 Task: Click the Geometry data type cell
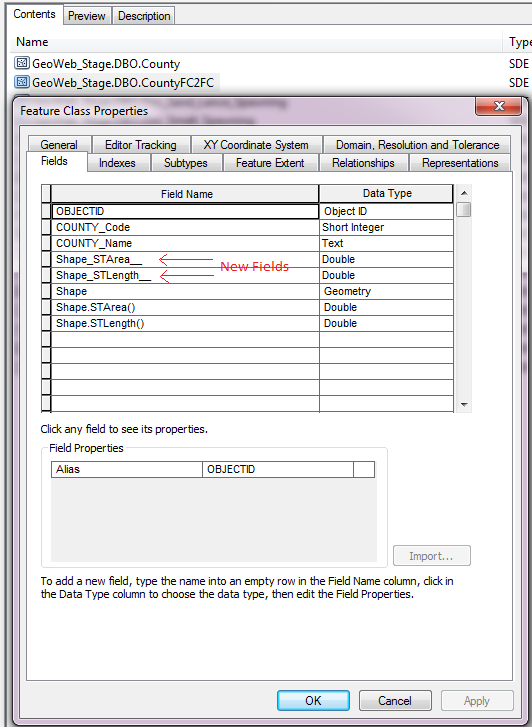(x=386, y=291)
